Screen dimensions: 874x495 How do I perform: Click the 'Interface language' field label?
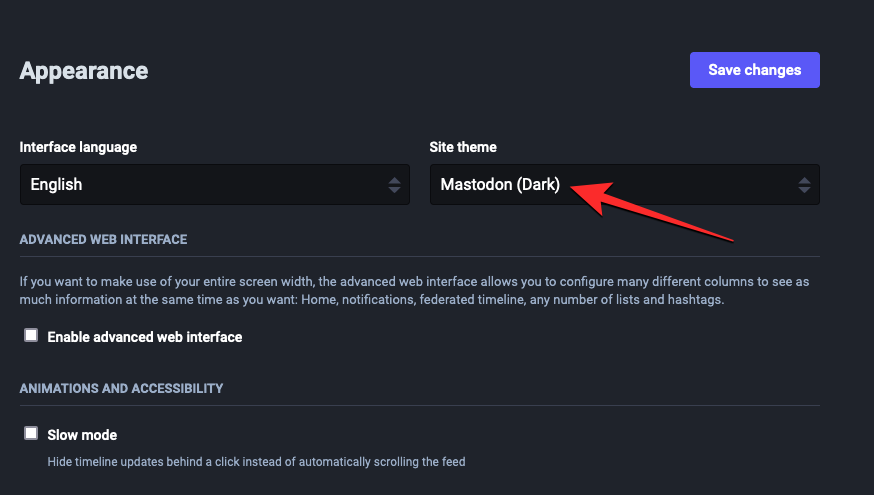pos(78,147)
